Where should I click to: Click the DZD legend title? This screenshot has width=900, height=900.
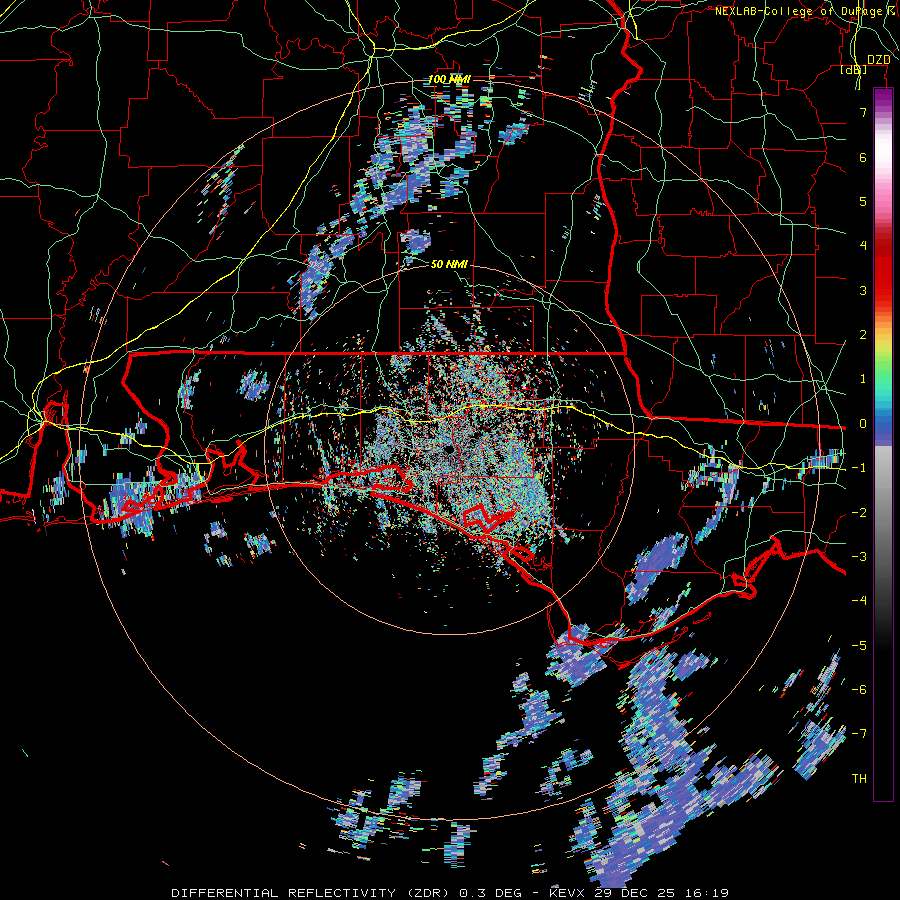point(878,60)
